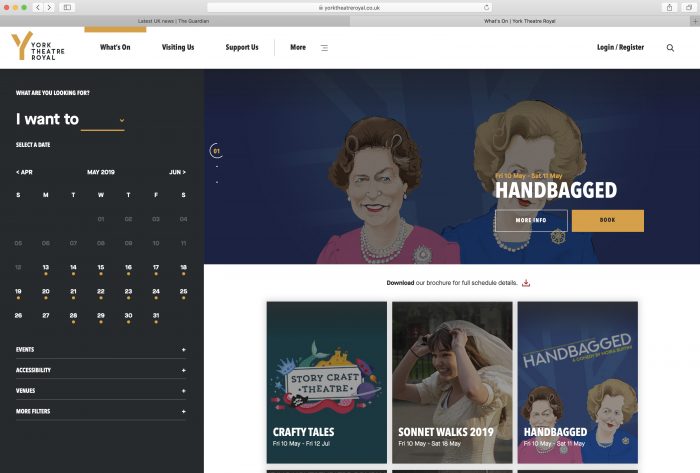Click the brochure download icon
700x473 pixels.
coord(526,283)
